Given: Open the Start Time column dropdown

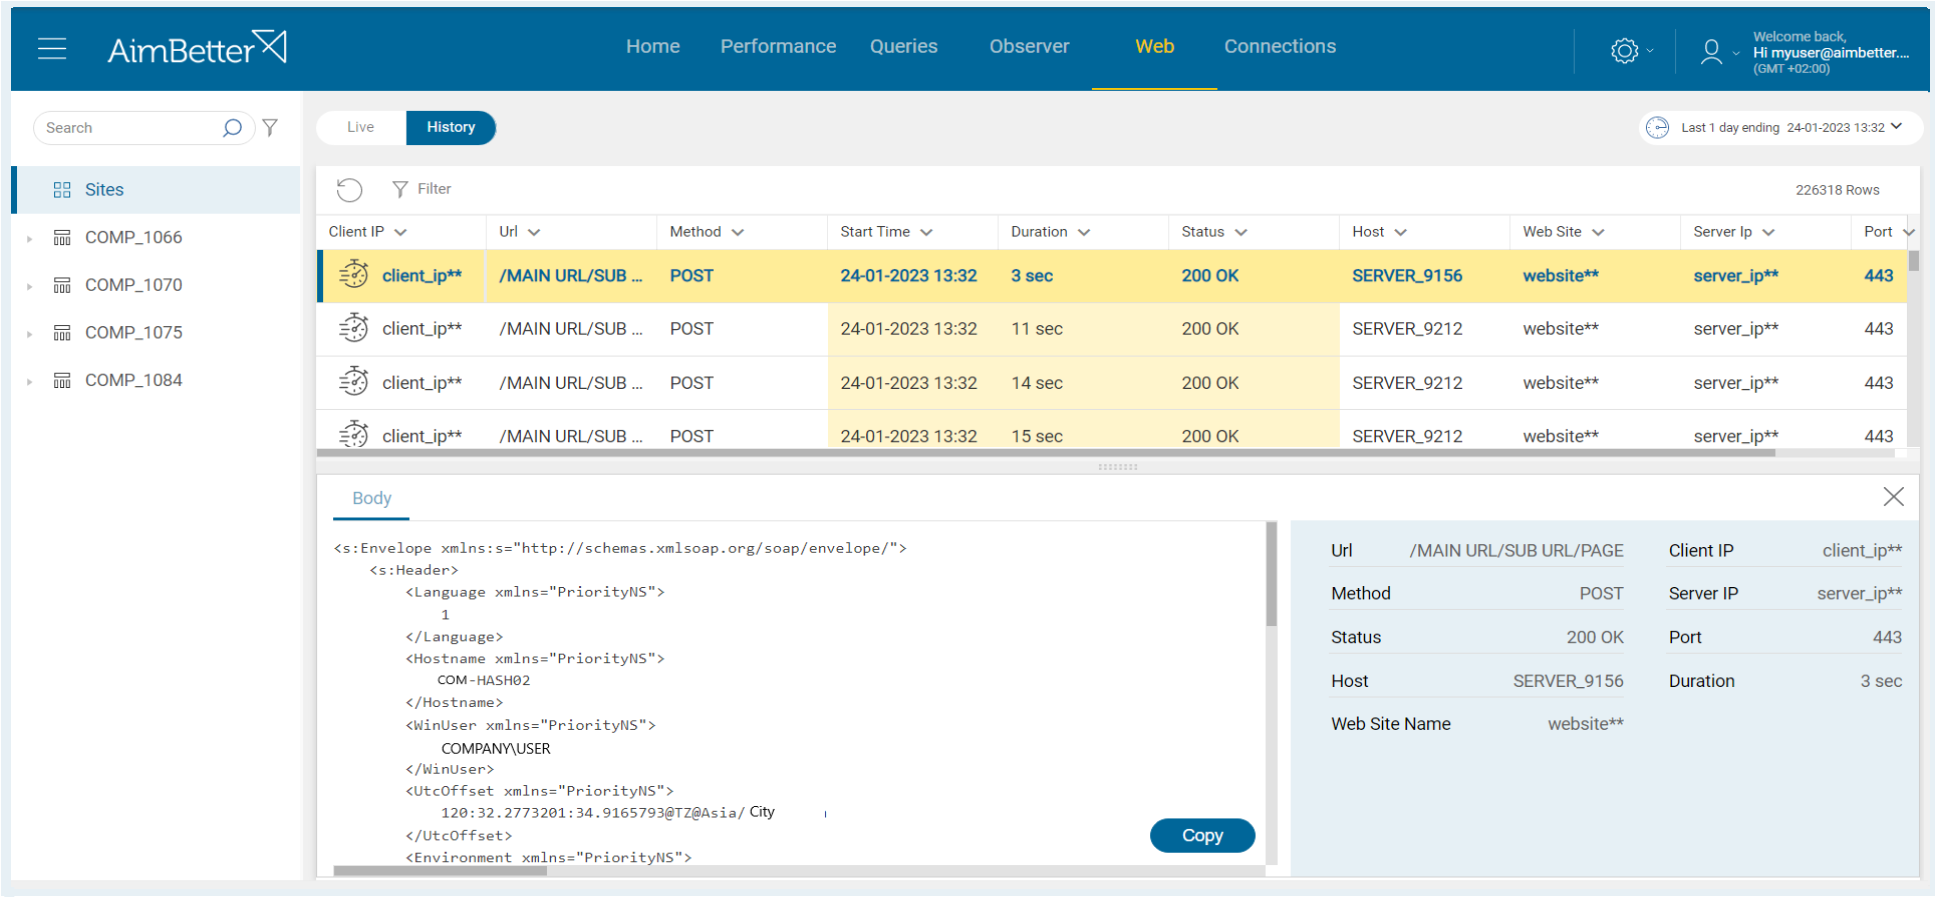Looking at the screenshot, I should [926, 232].
